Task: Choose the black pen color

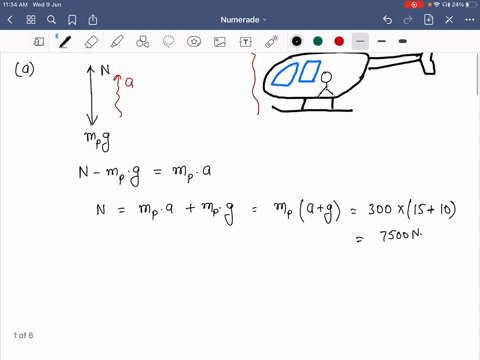Action: 297,41
